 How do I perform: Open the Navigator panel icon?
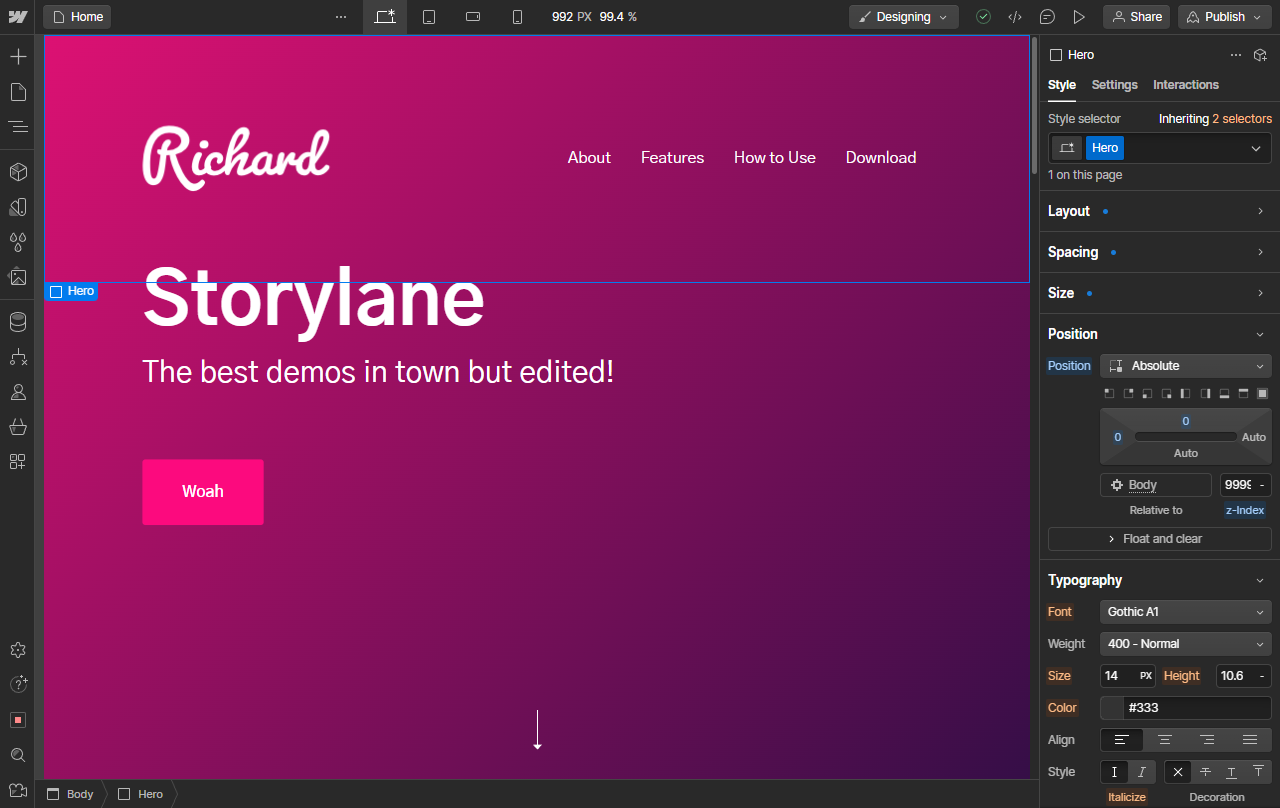[18, 127]
